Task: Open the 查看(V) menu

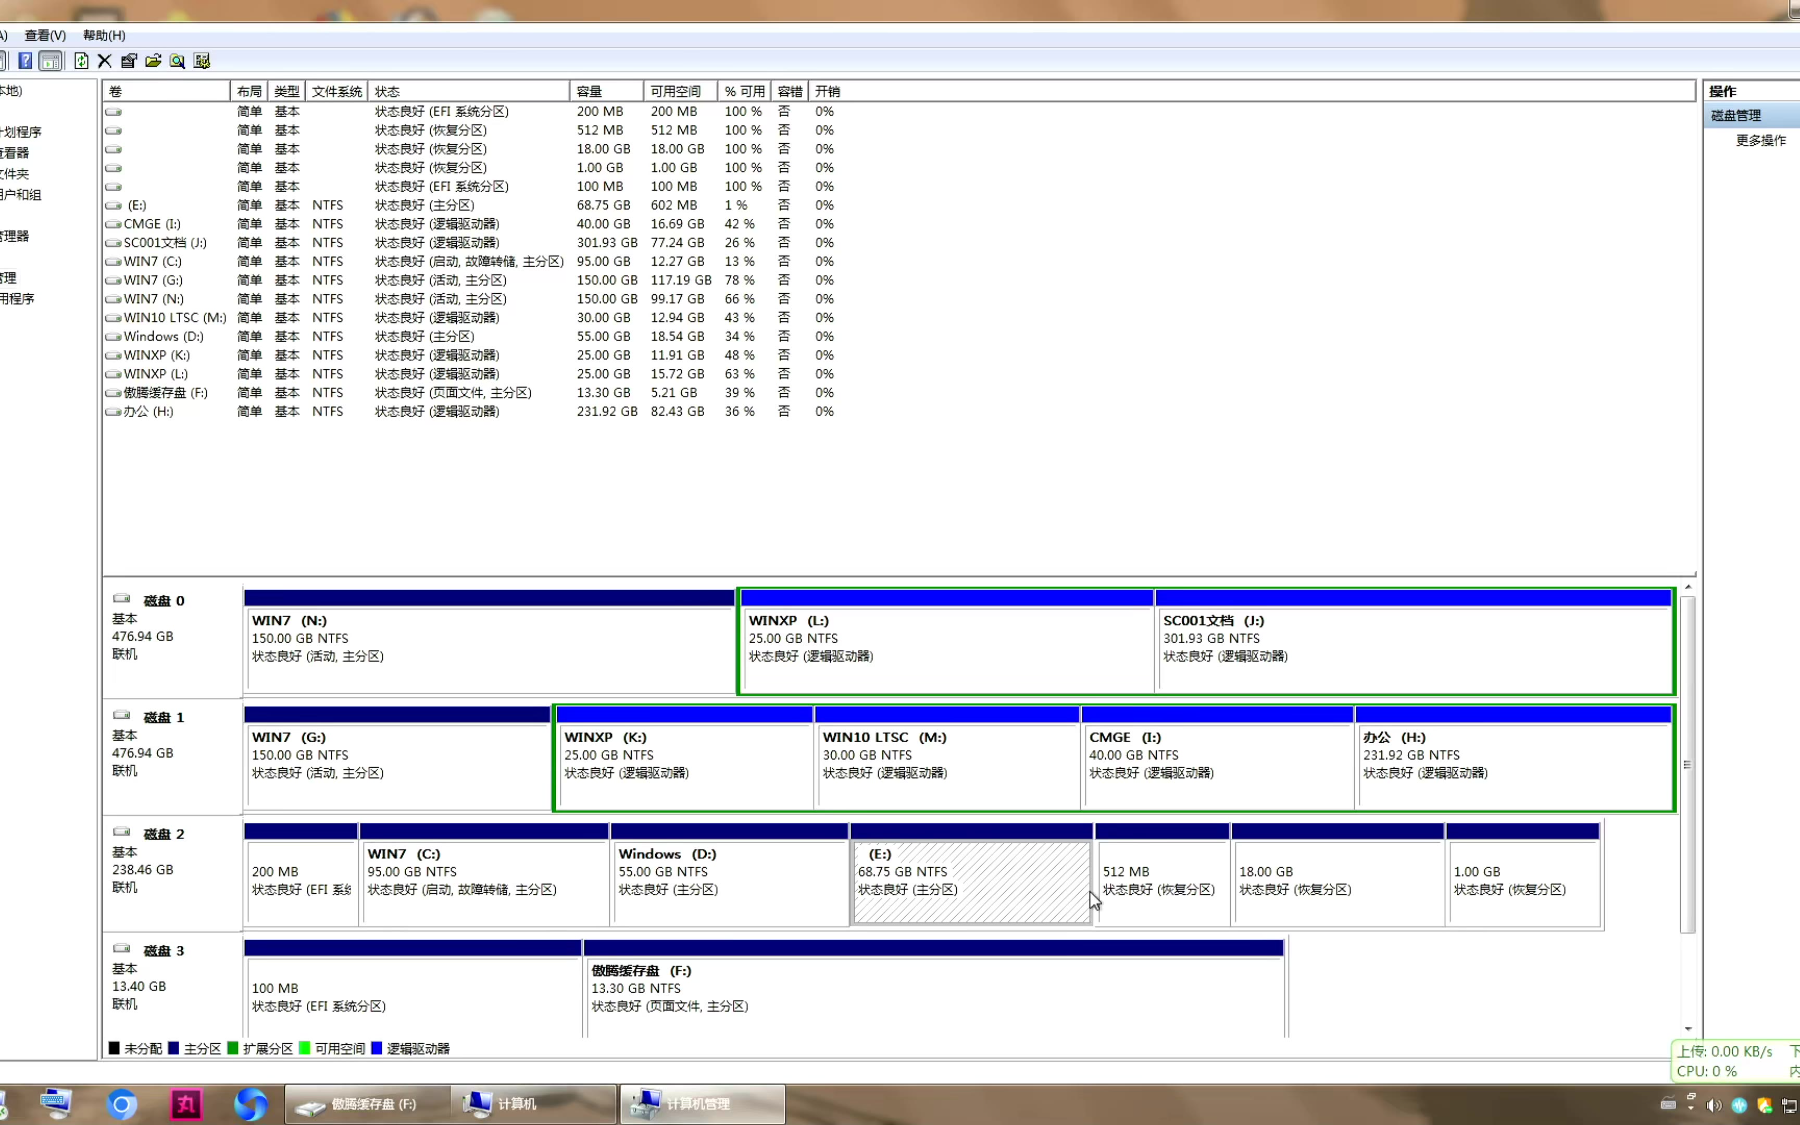Action: [45, 35]
